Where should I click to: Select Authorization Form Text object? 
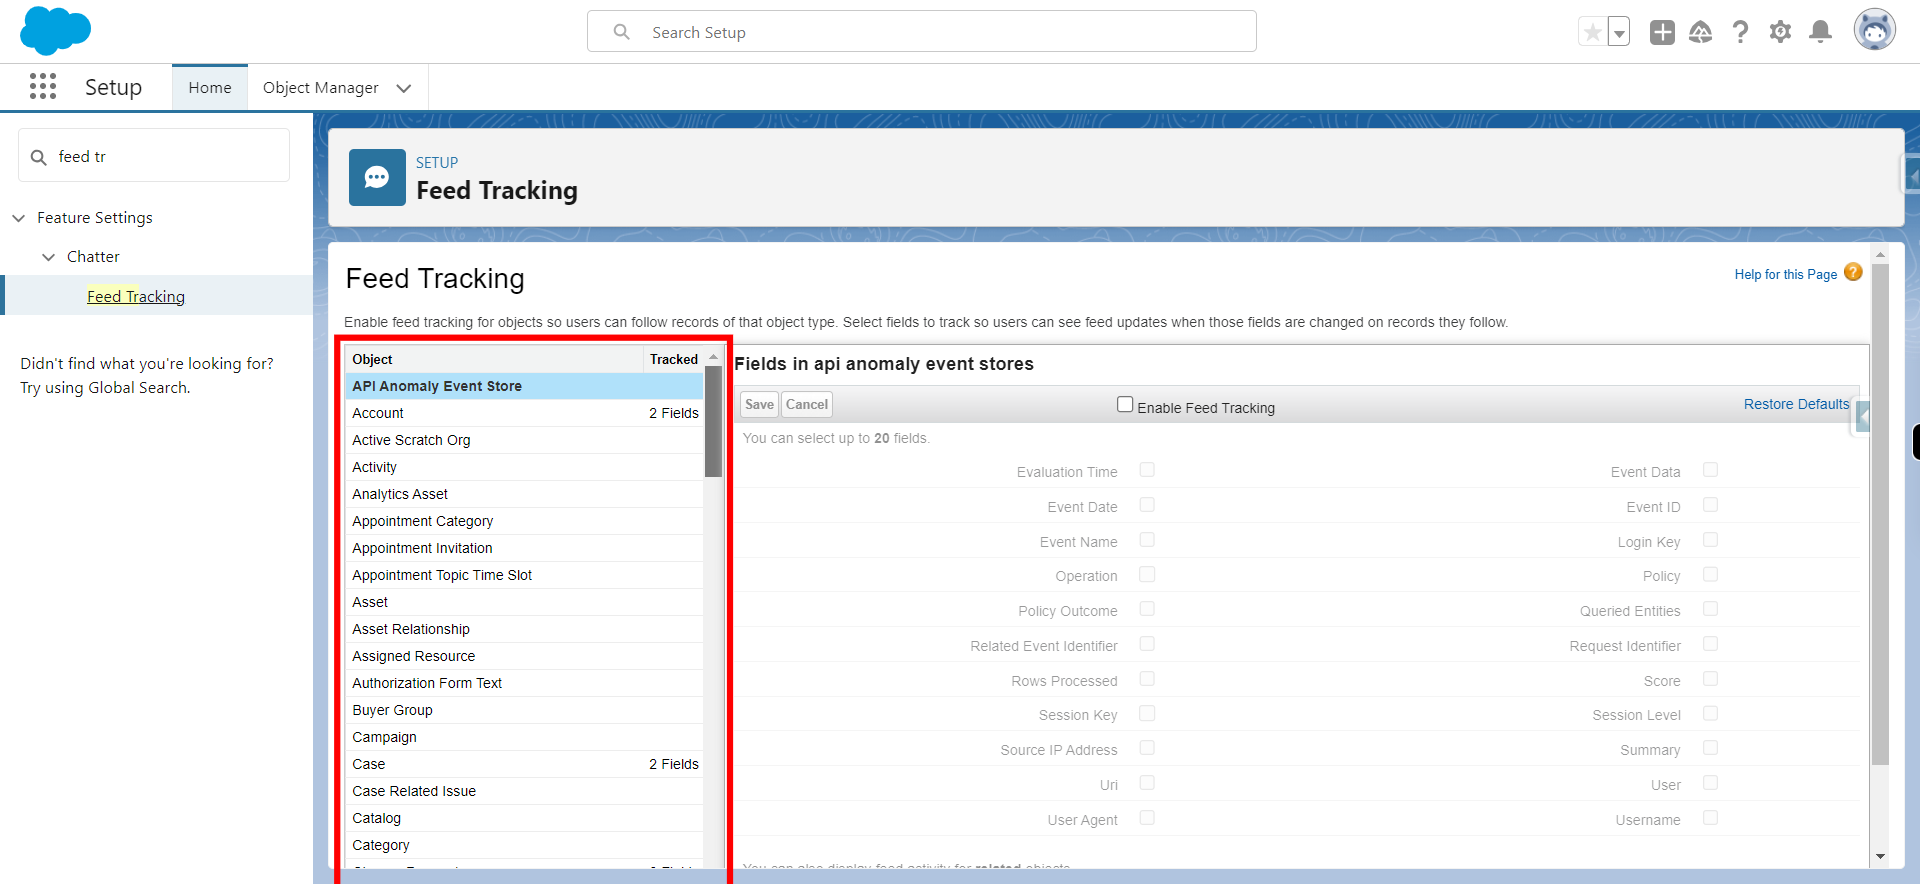tap(524, 683)
